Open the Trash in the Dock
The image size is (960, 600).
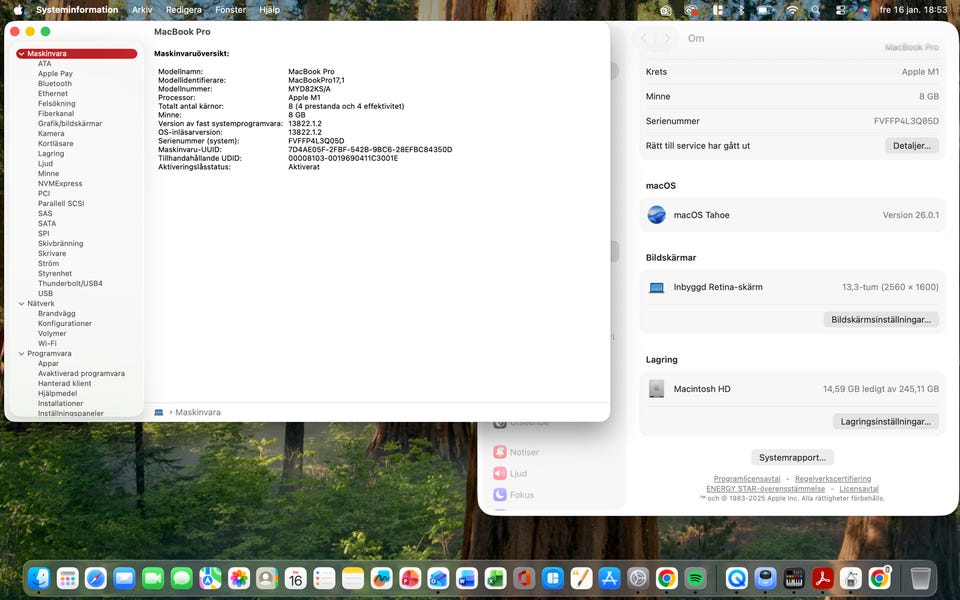click(920, 578)
